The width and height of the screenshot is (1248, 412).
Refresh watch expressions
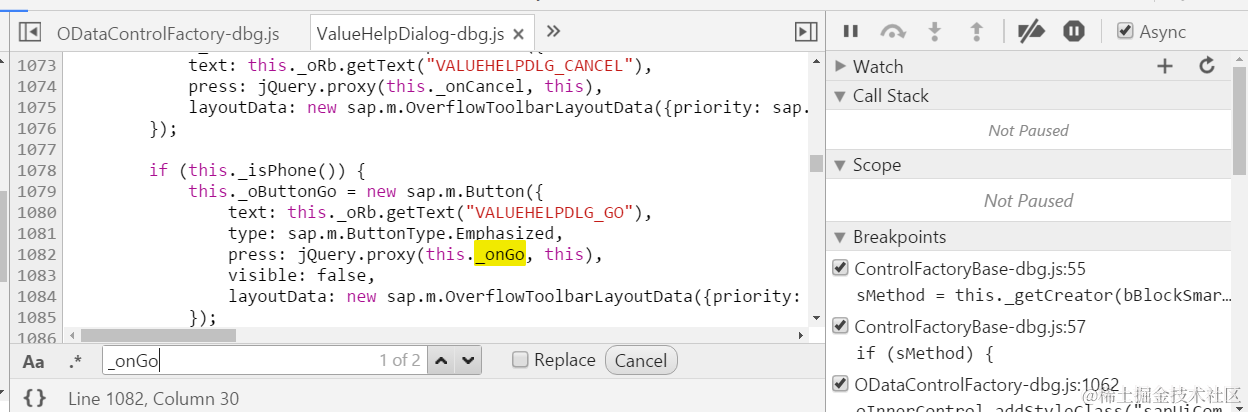click(x=1207, y=66)
